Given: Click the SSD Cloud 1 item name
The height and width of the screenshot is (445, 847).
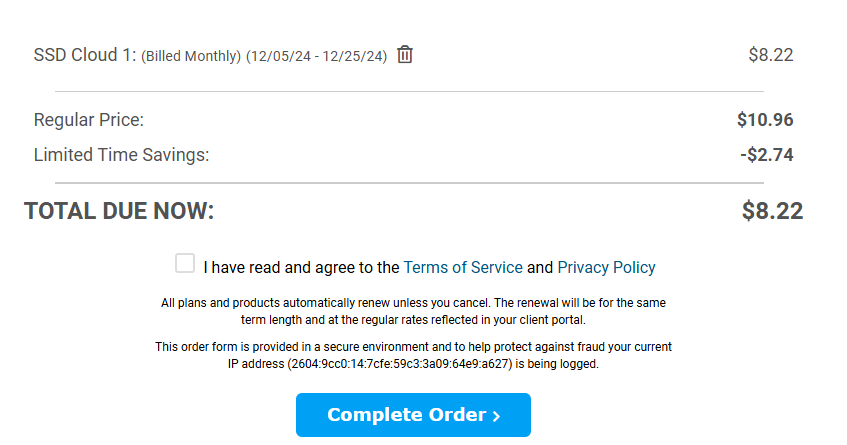Looking at the screenshot, I should pos(84,55).
